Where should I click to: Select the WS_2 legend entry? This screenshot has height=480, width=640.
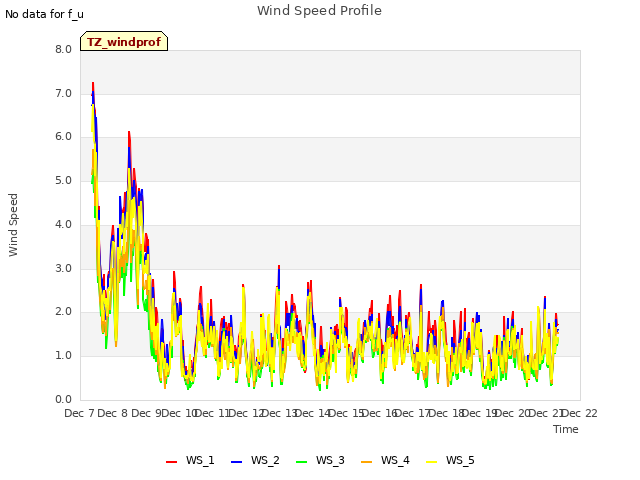(255, 460)
